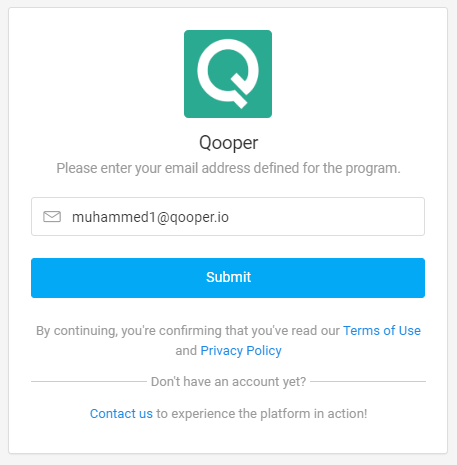Focus the email address input field
Screen dimensions: 457x465
(x=228, y=217)
